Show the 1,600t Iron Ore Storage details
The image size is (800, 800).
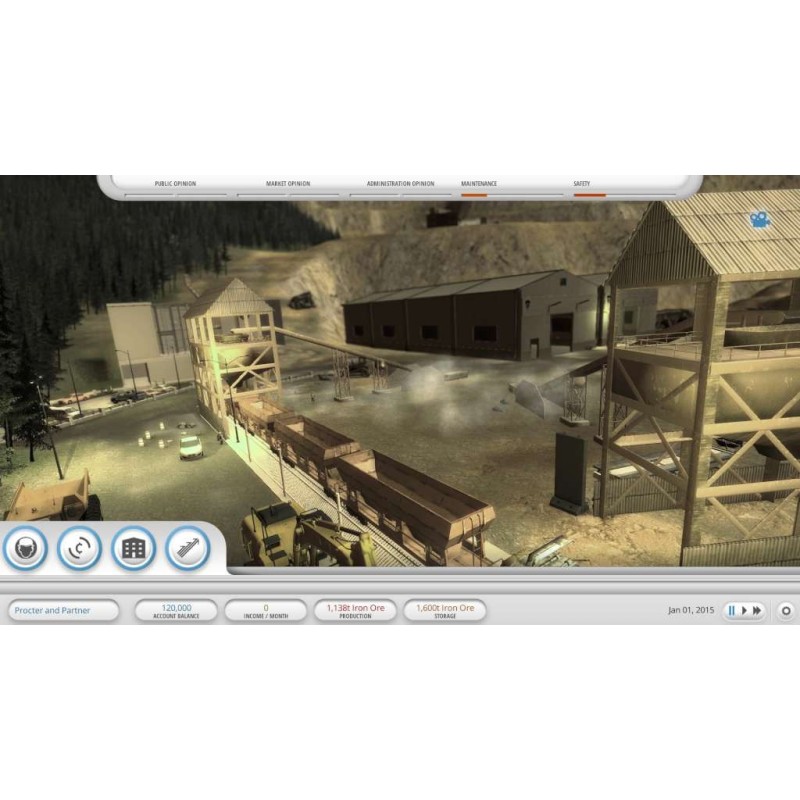pos(445,610)
